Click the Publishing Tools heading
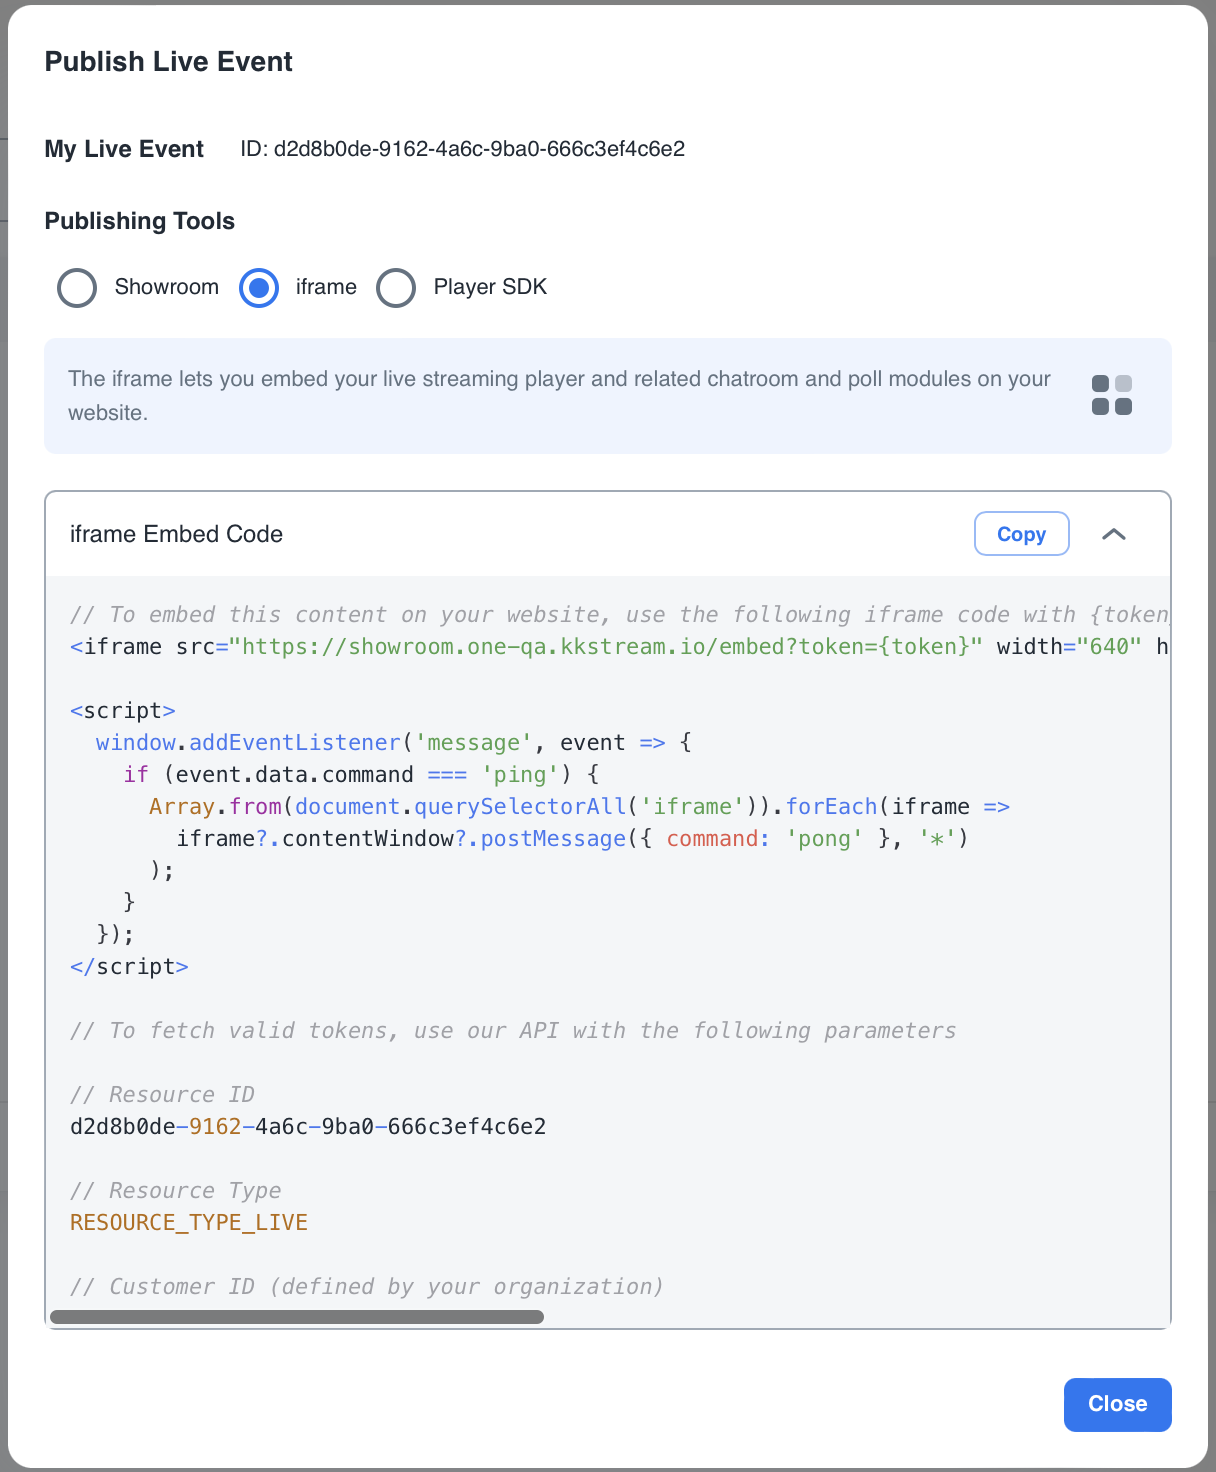The image size is (1216, 1472). [140, 221]
